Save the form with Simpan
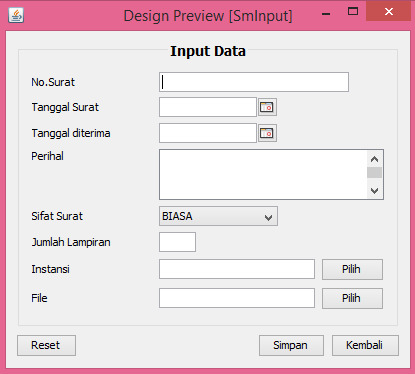This screenshot has height=374, width=415. pyautogui.click(x=291, y=345)
